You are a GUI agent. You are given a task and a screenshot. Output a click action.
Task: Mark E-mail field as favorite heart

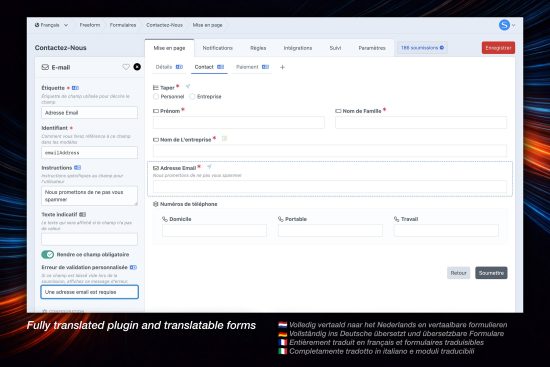[x=126, y=67]
